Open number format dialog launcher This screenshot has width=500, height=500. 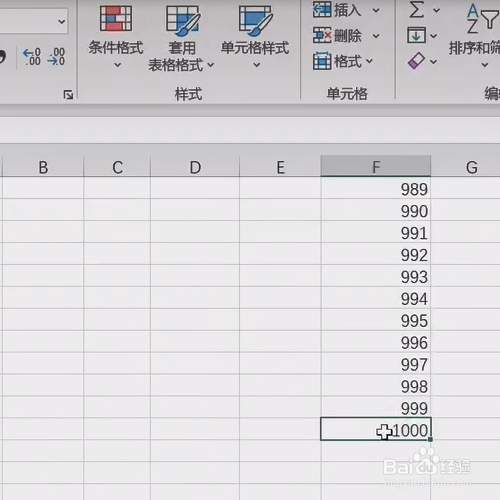tap(68, 95)
